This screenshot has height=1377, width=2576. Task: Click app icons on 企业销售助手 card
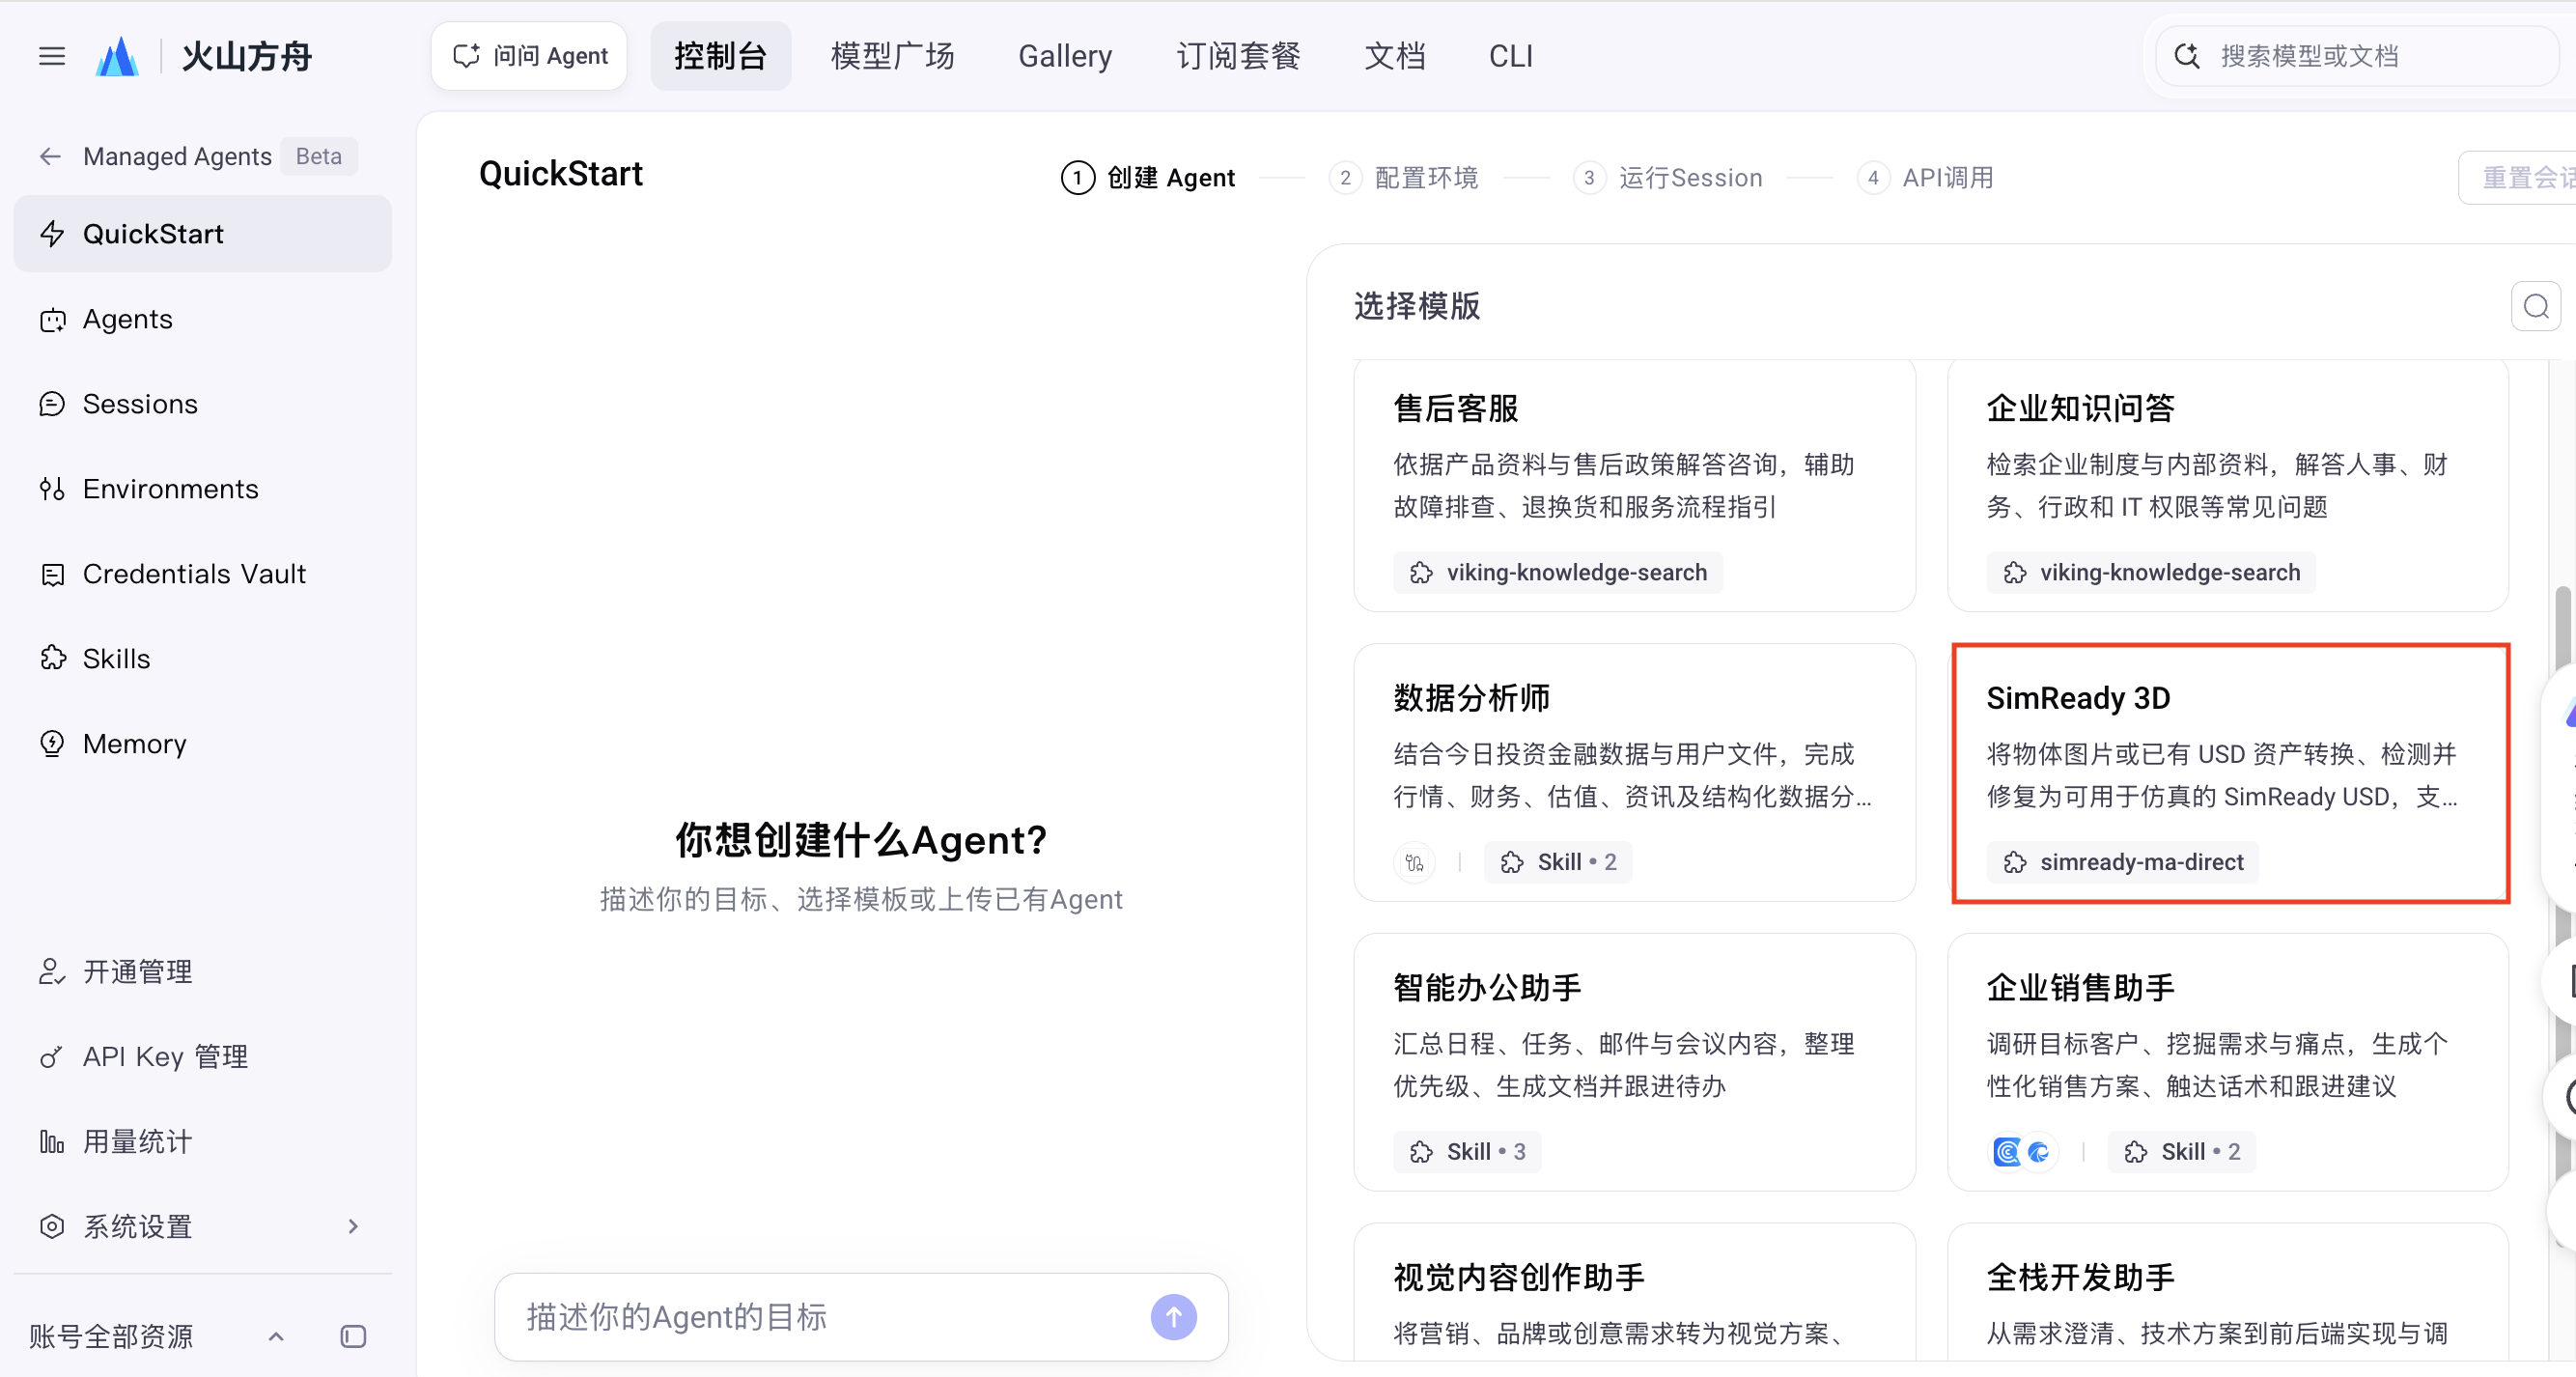pyautogui.click(x=2022, y=1152)
